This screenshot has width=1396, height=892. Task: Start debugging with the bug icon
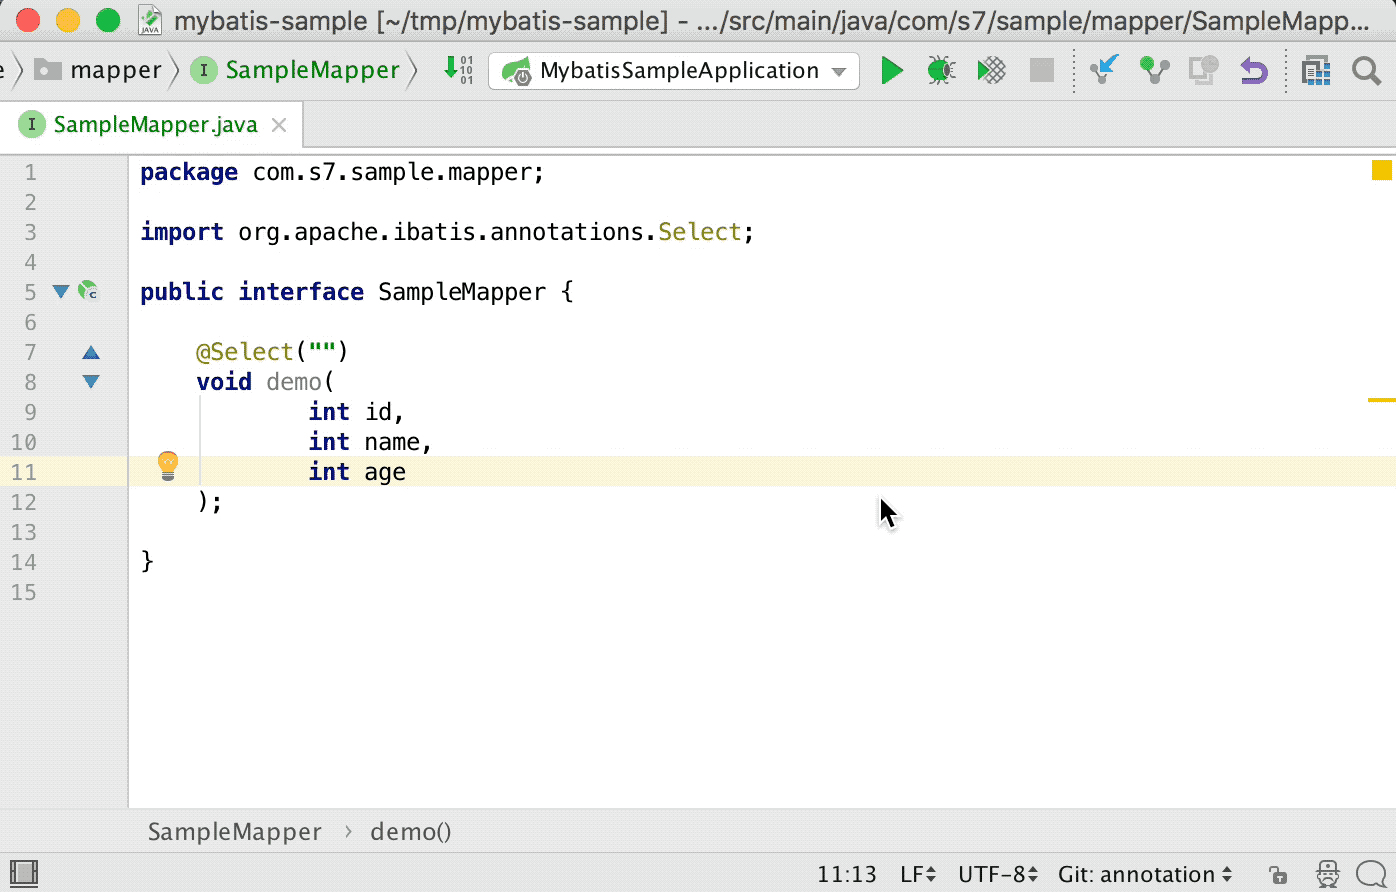coord(940,70)
